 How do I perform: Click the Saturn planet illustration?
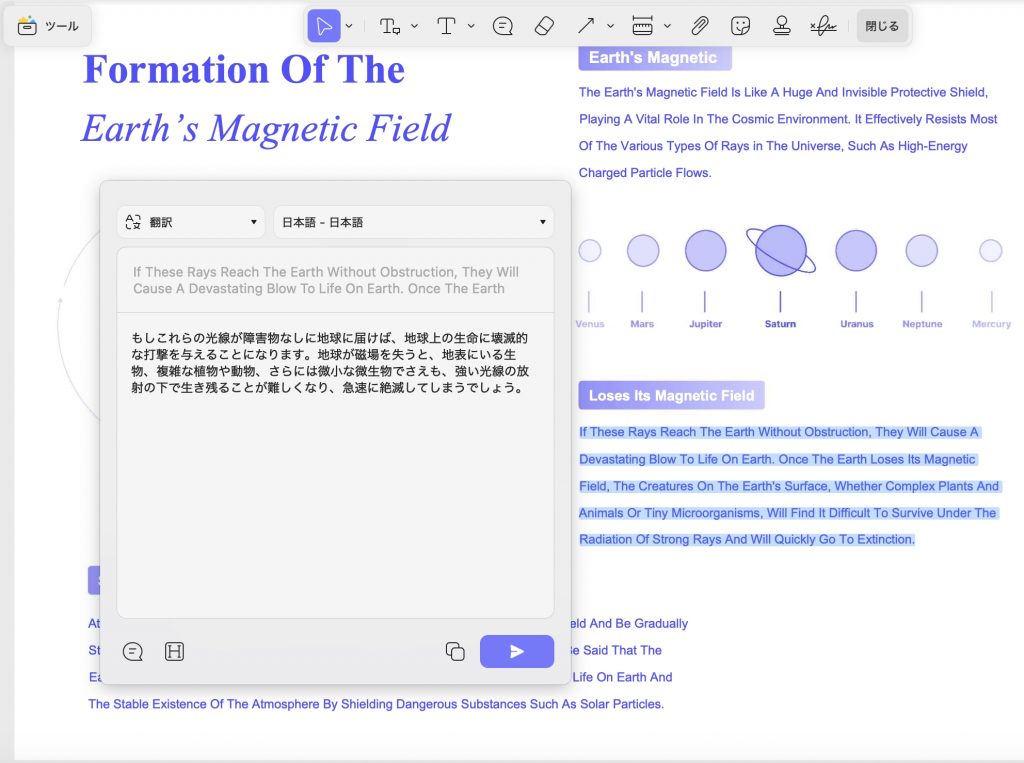tap(780, 250)
